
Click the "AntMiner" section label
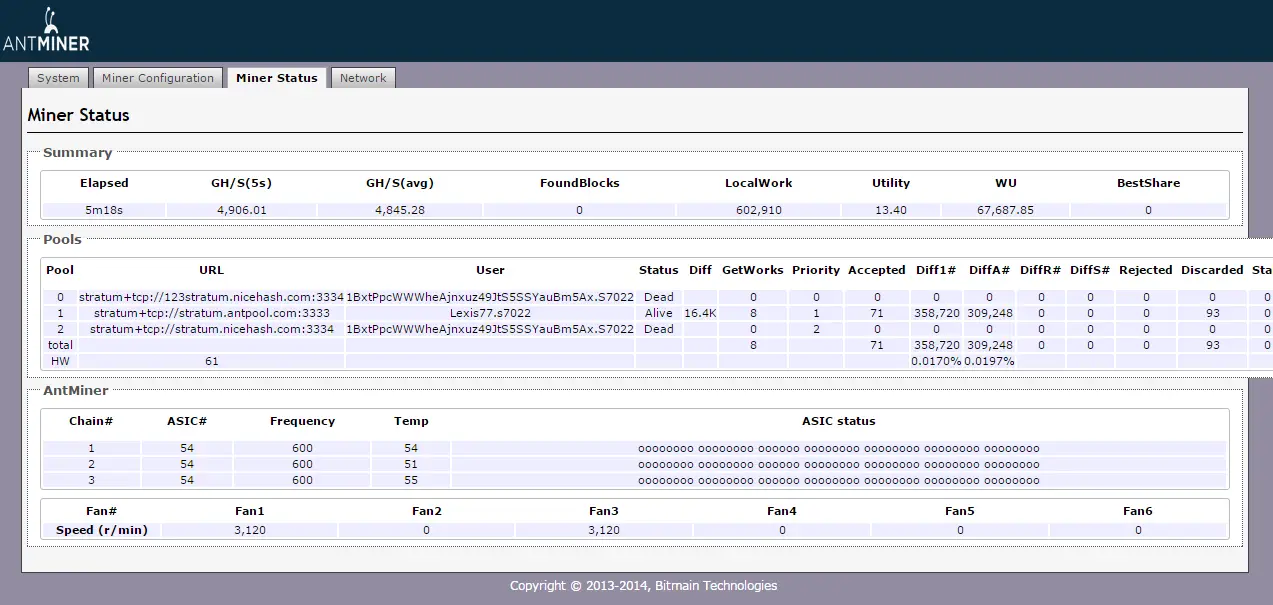point(76,391)
